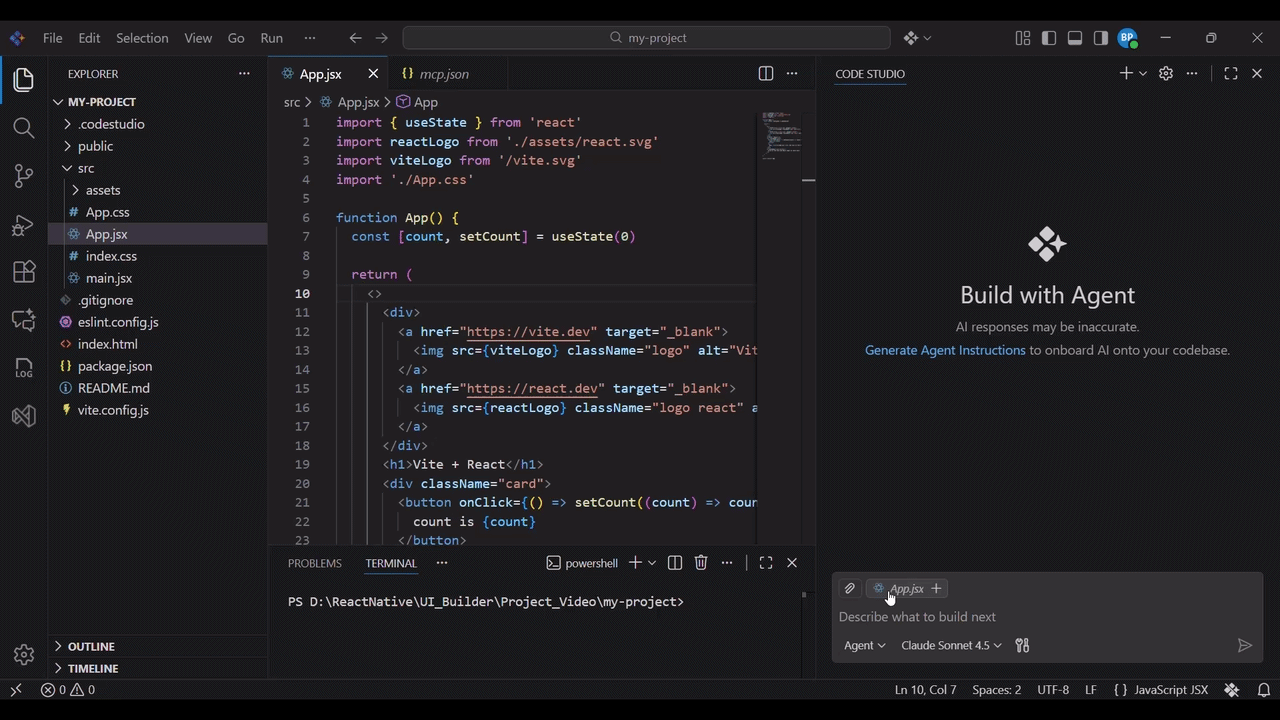Open the Extensions view
The image size is (1280, 720).
click(x=24, y=271)
